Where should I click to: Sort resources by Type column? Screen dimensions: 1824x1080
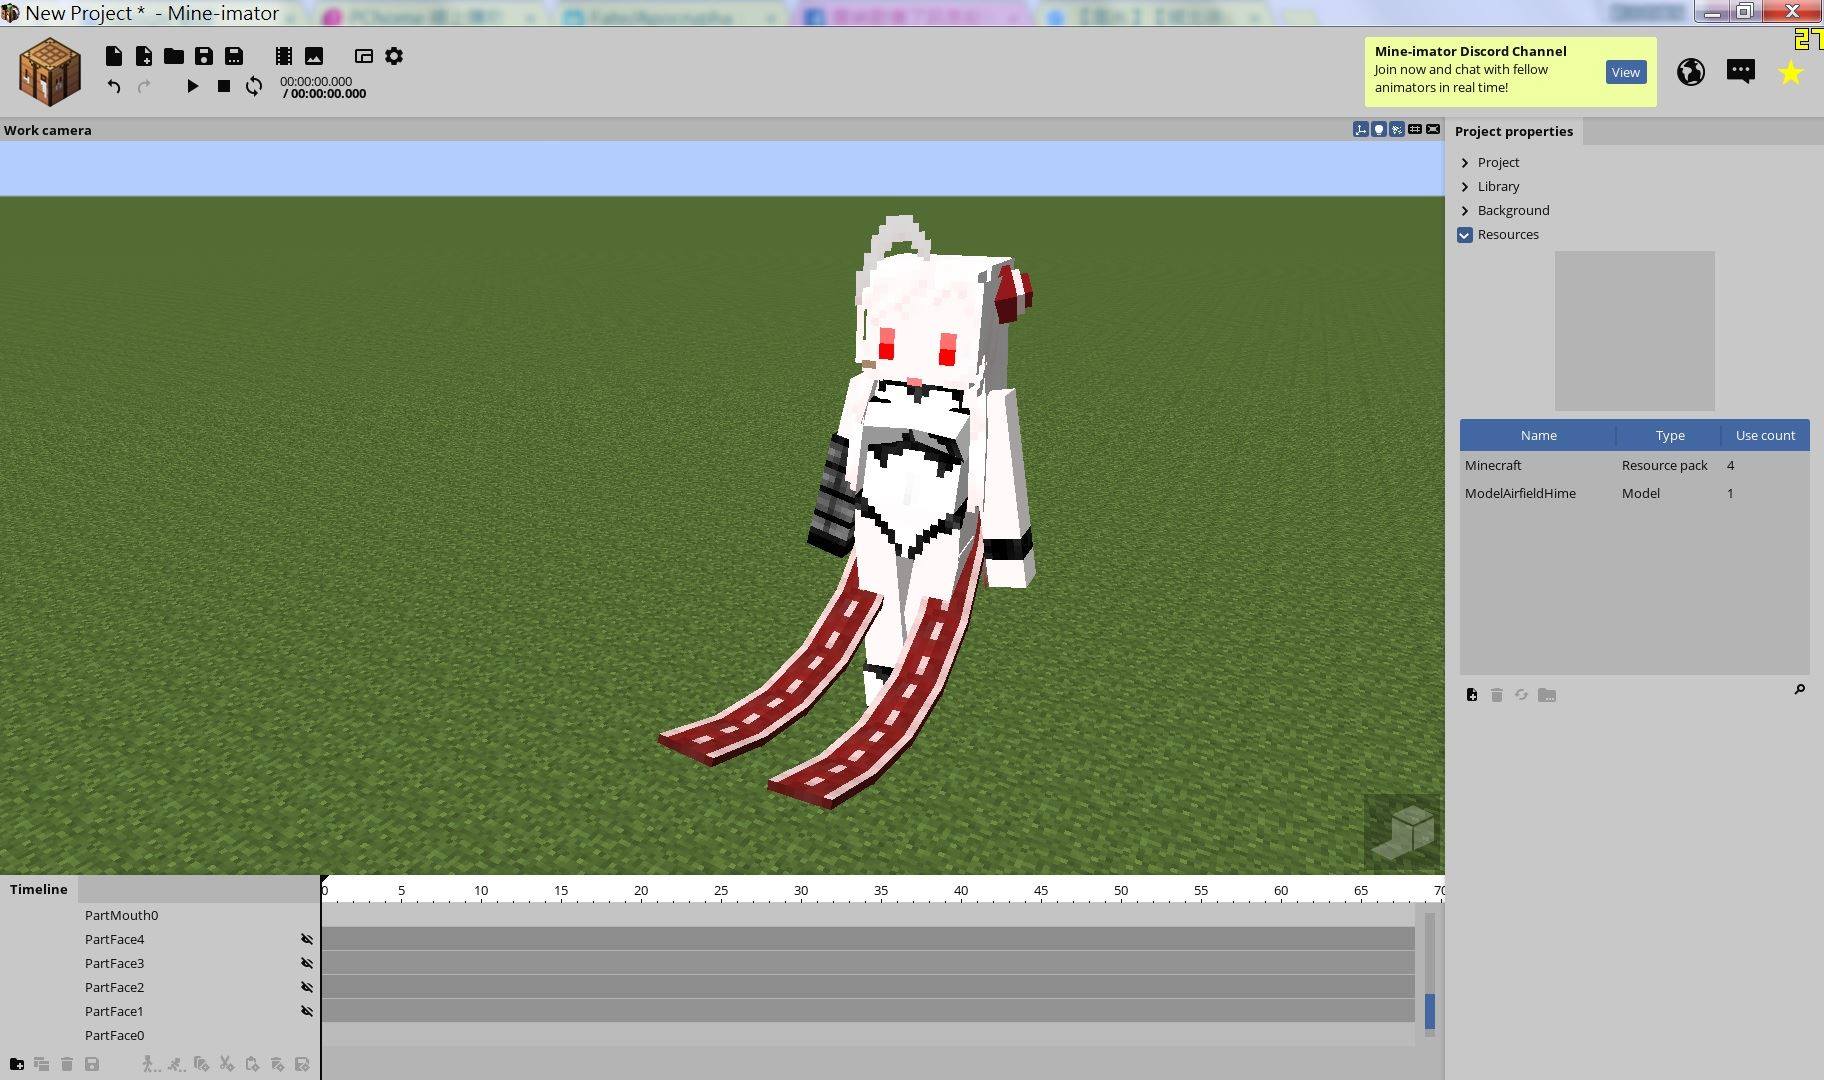click(x=1669, y=435)
